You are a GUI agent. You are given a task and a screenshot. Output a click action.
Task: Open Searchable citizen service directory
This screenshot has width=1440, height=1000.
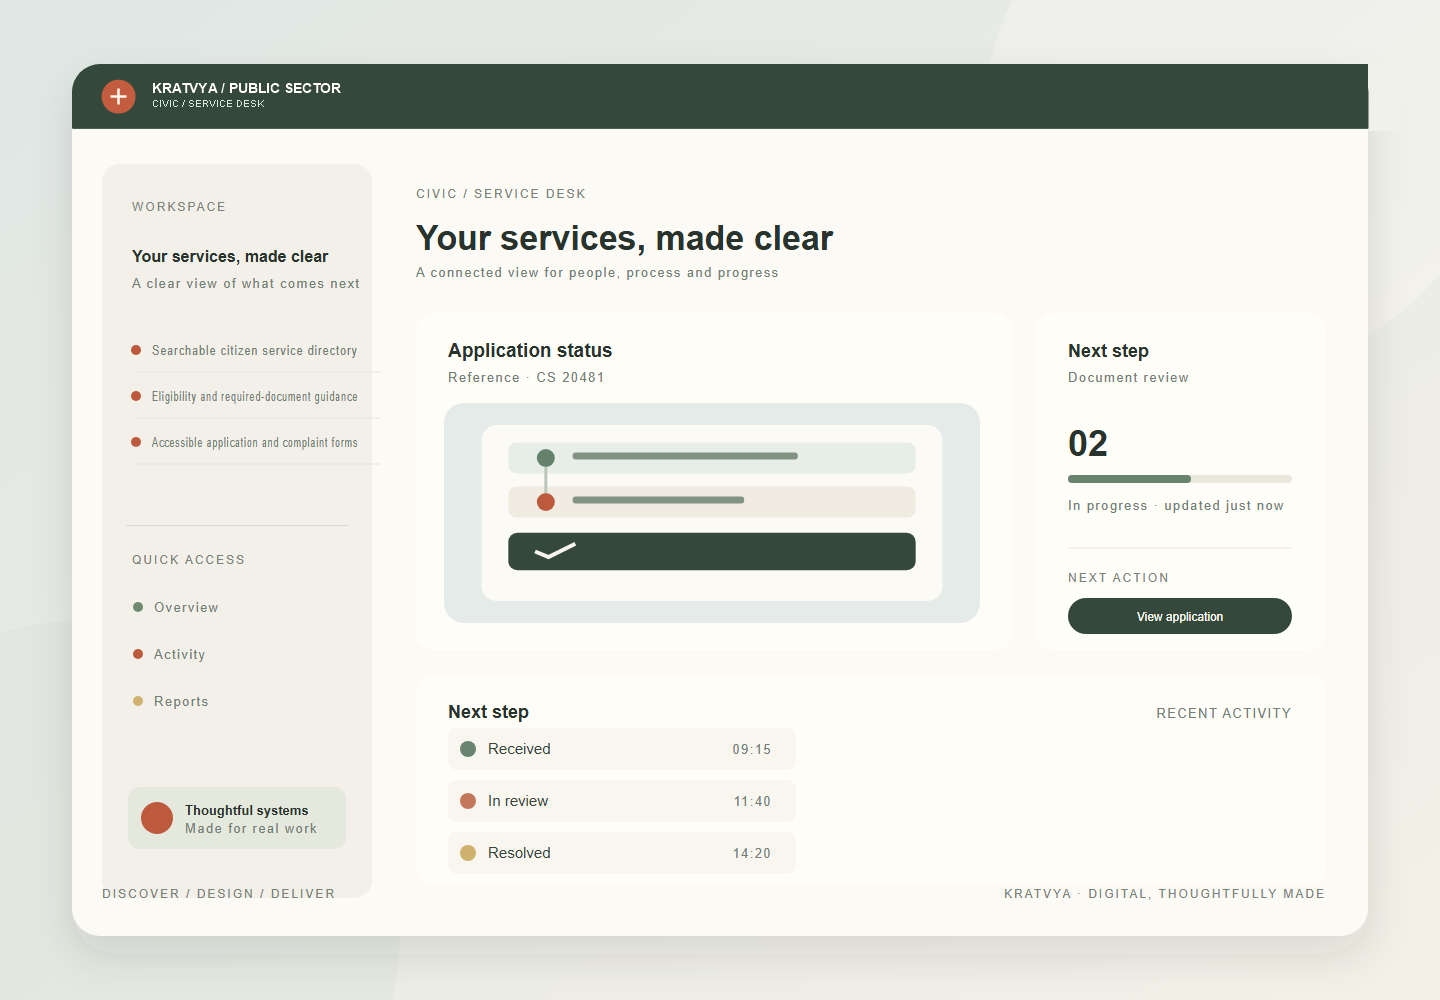254,351
